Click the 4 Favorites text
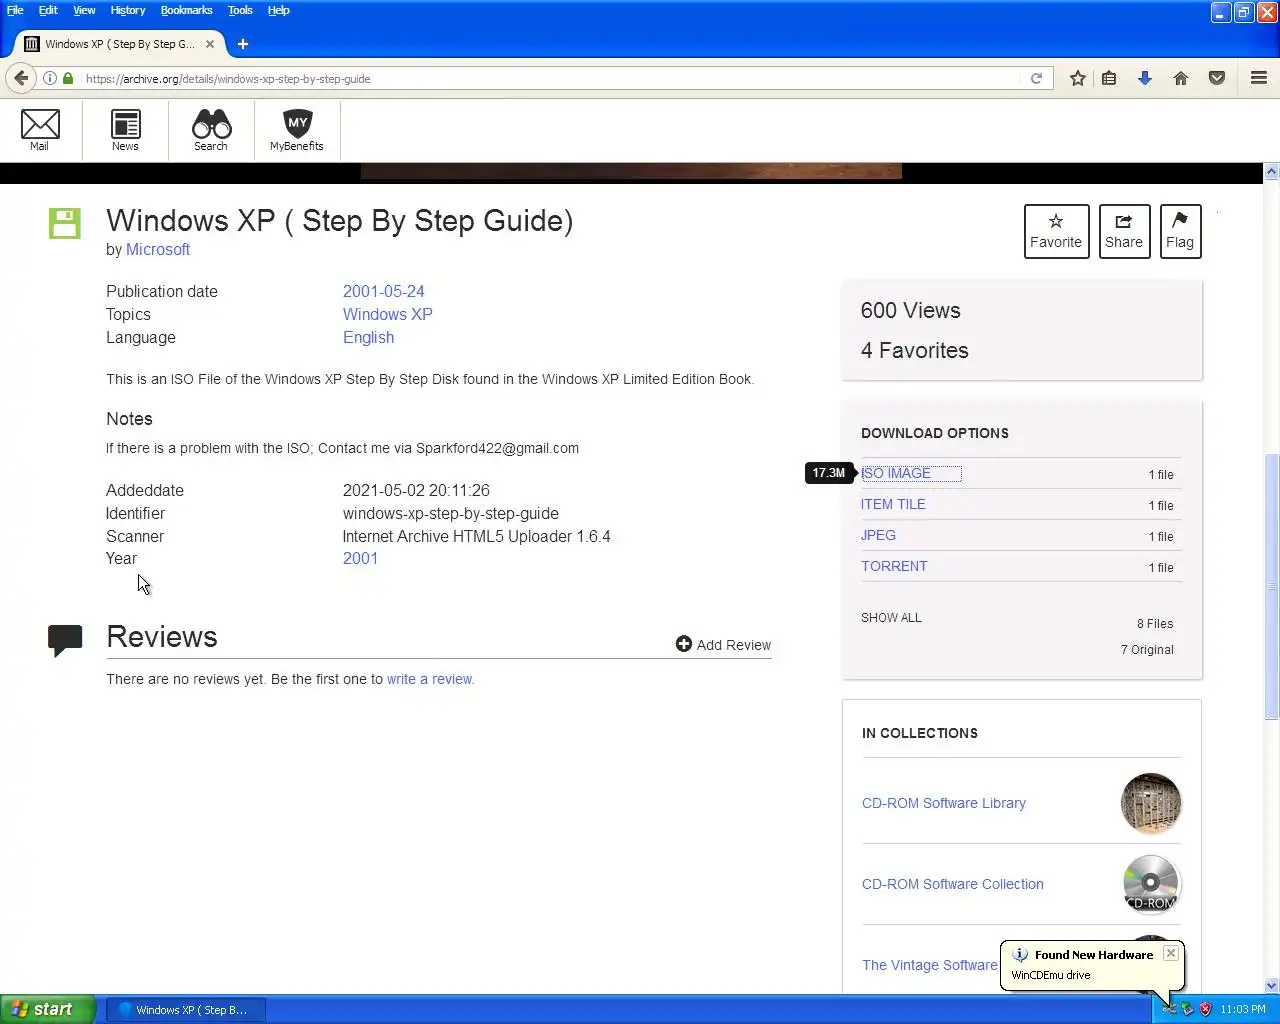Image resolution: width=1280 pixels, height=1024 pixels. point(915,351)
